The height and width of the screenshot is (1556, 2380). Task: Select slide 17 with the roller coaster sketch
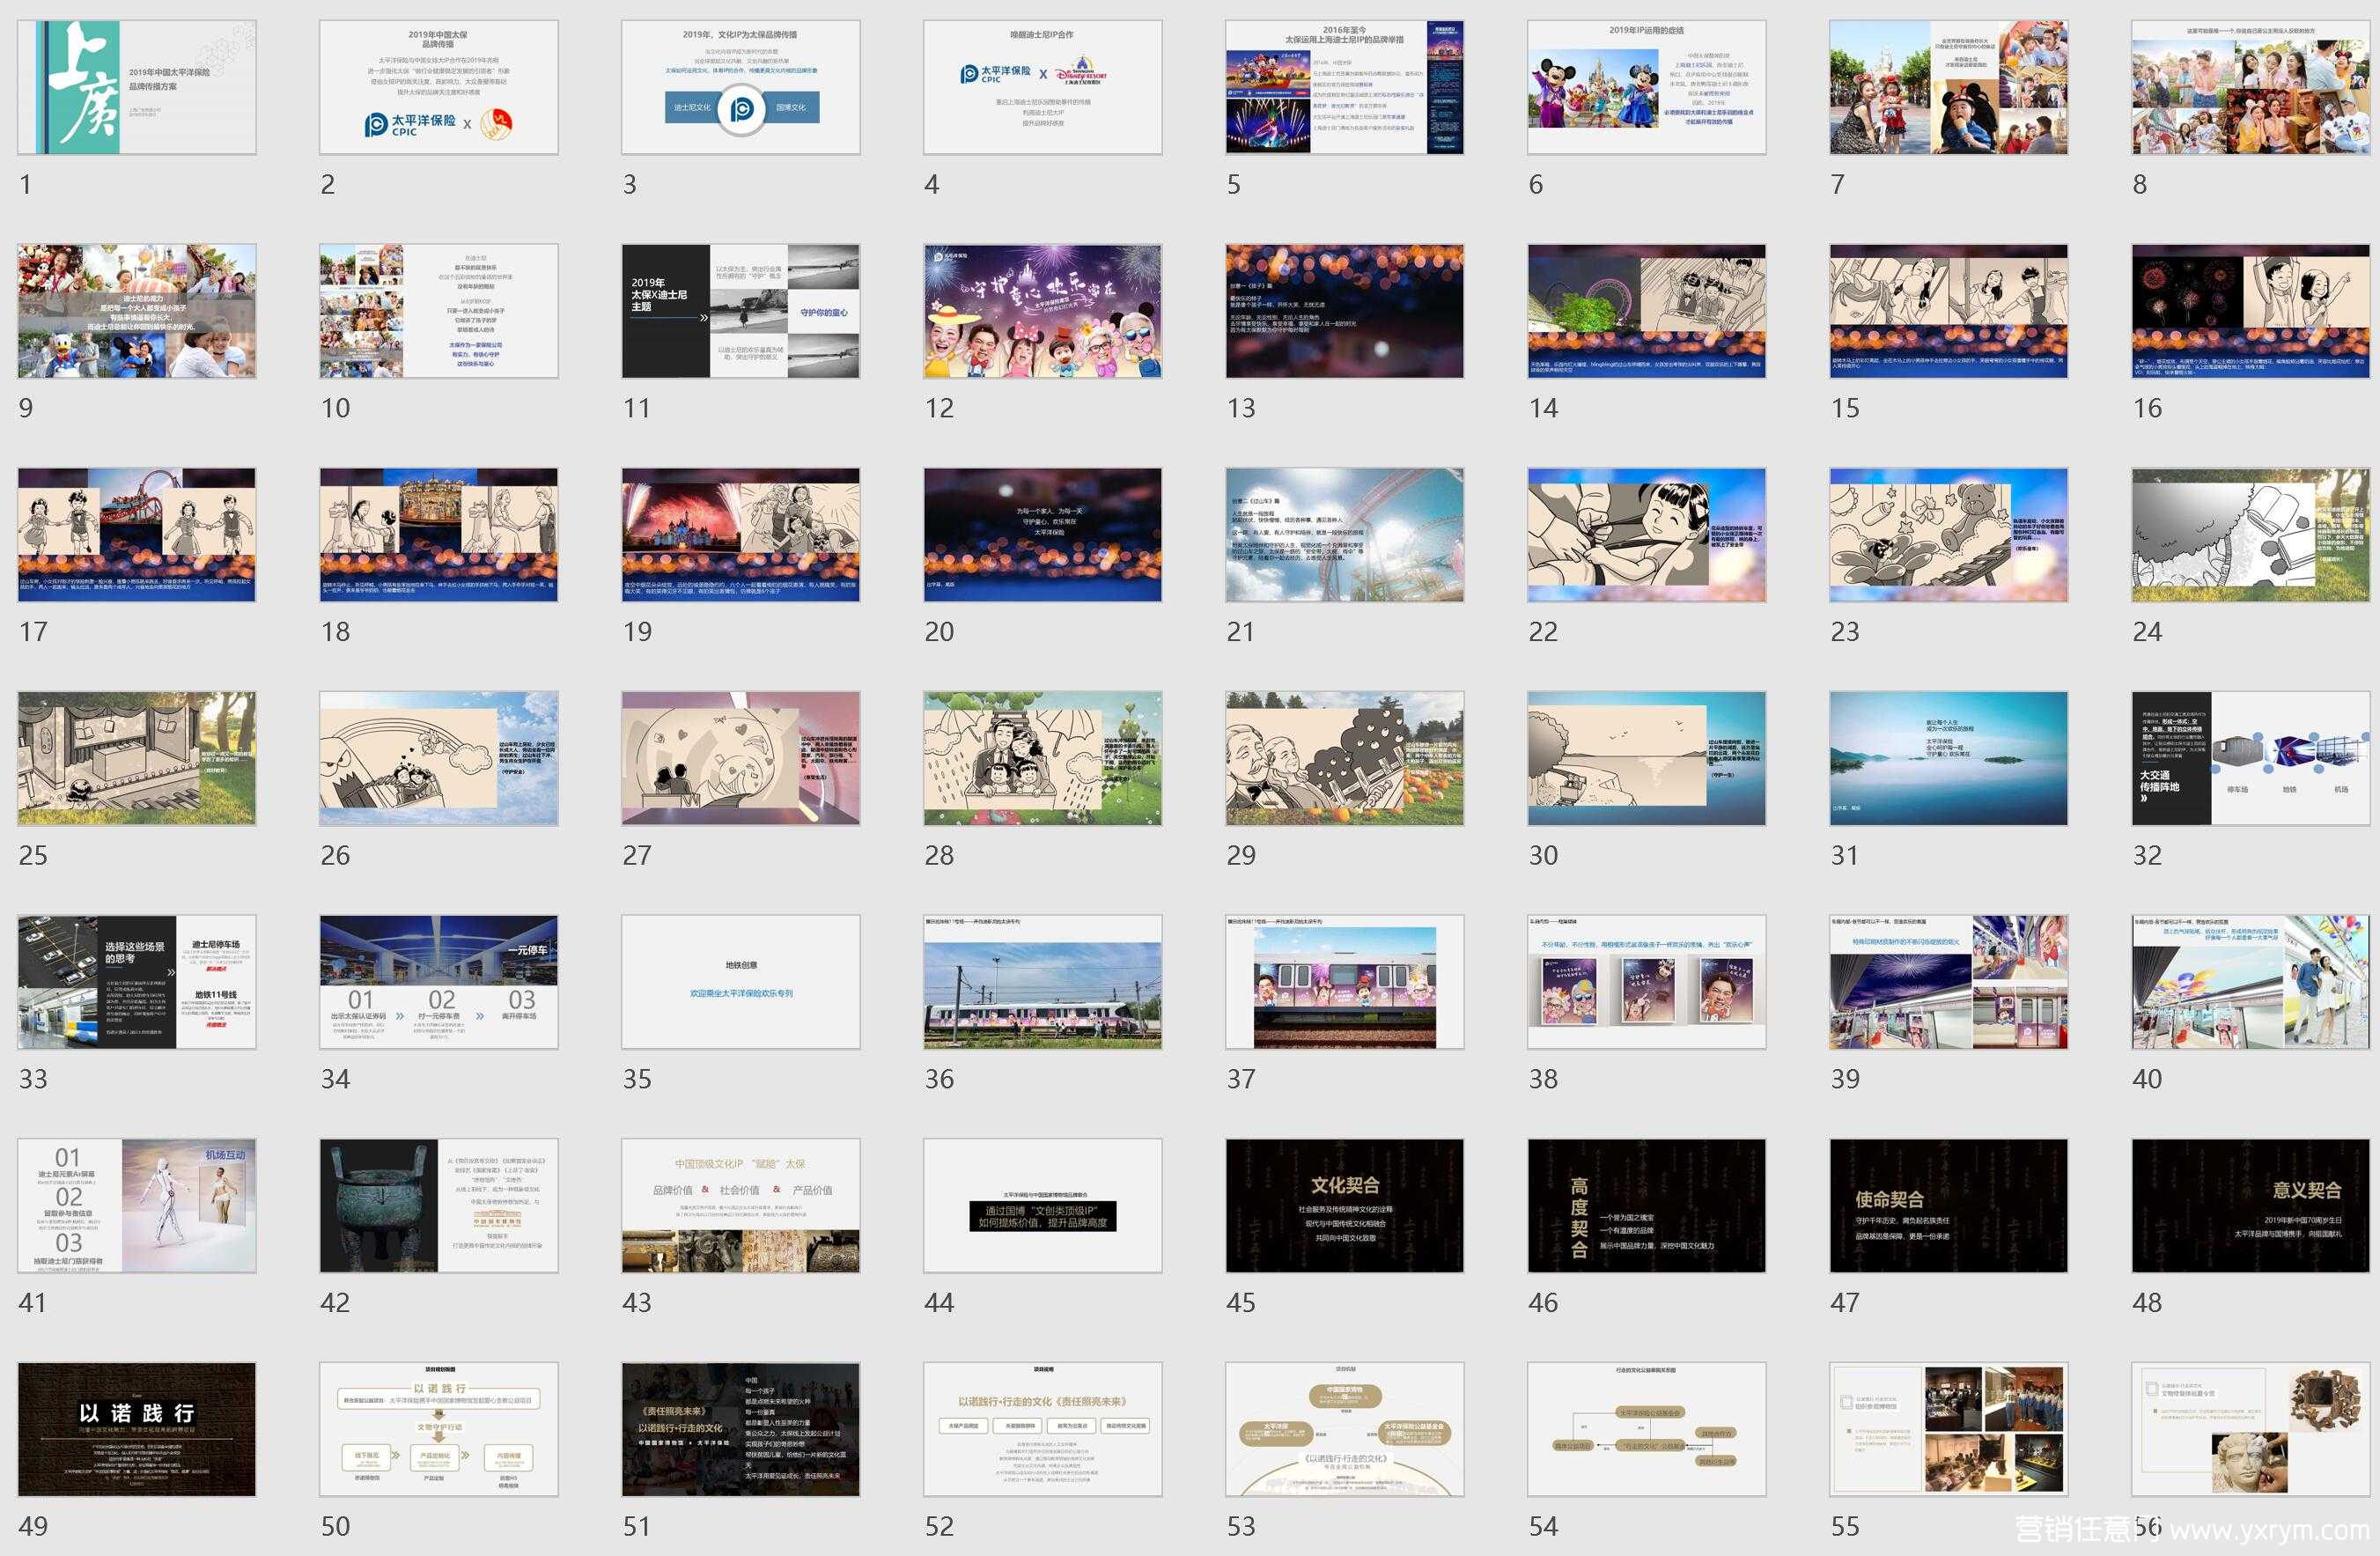(x=137, y=535)
